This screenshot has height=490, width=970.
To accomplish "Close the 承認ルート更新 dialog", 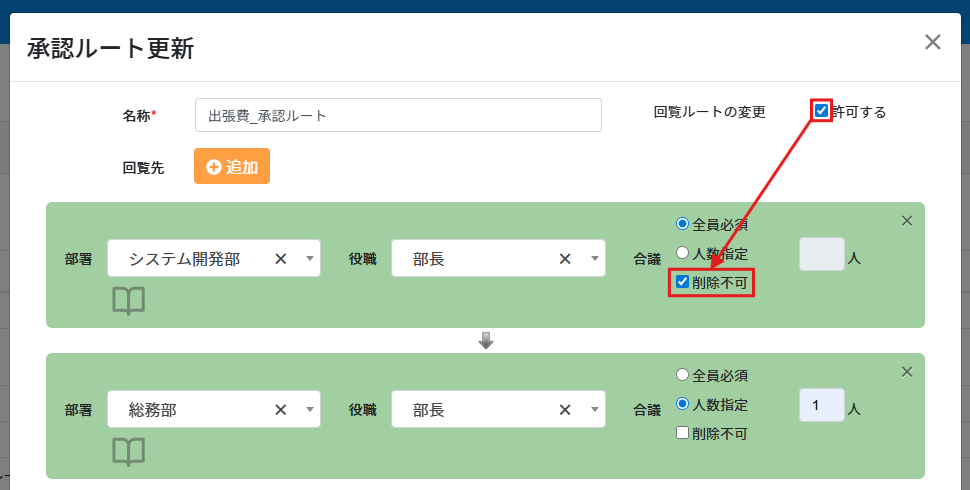I will tap(933, 42).
